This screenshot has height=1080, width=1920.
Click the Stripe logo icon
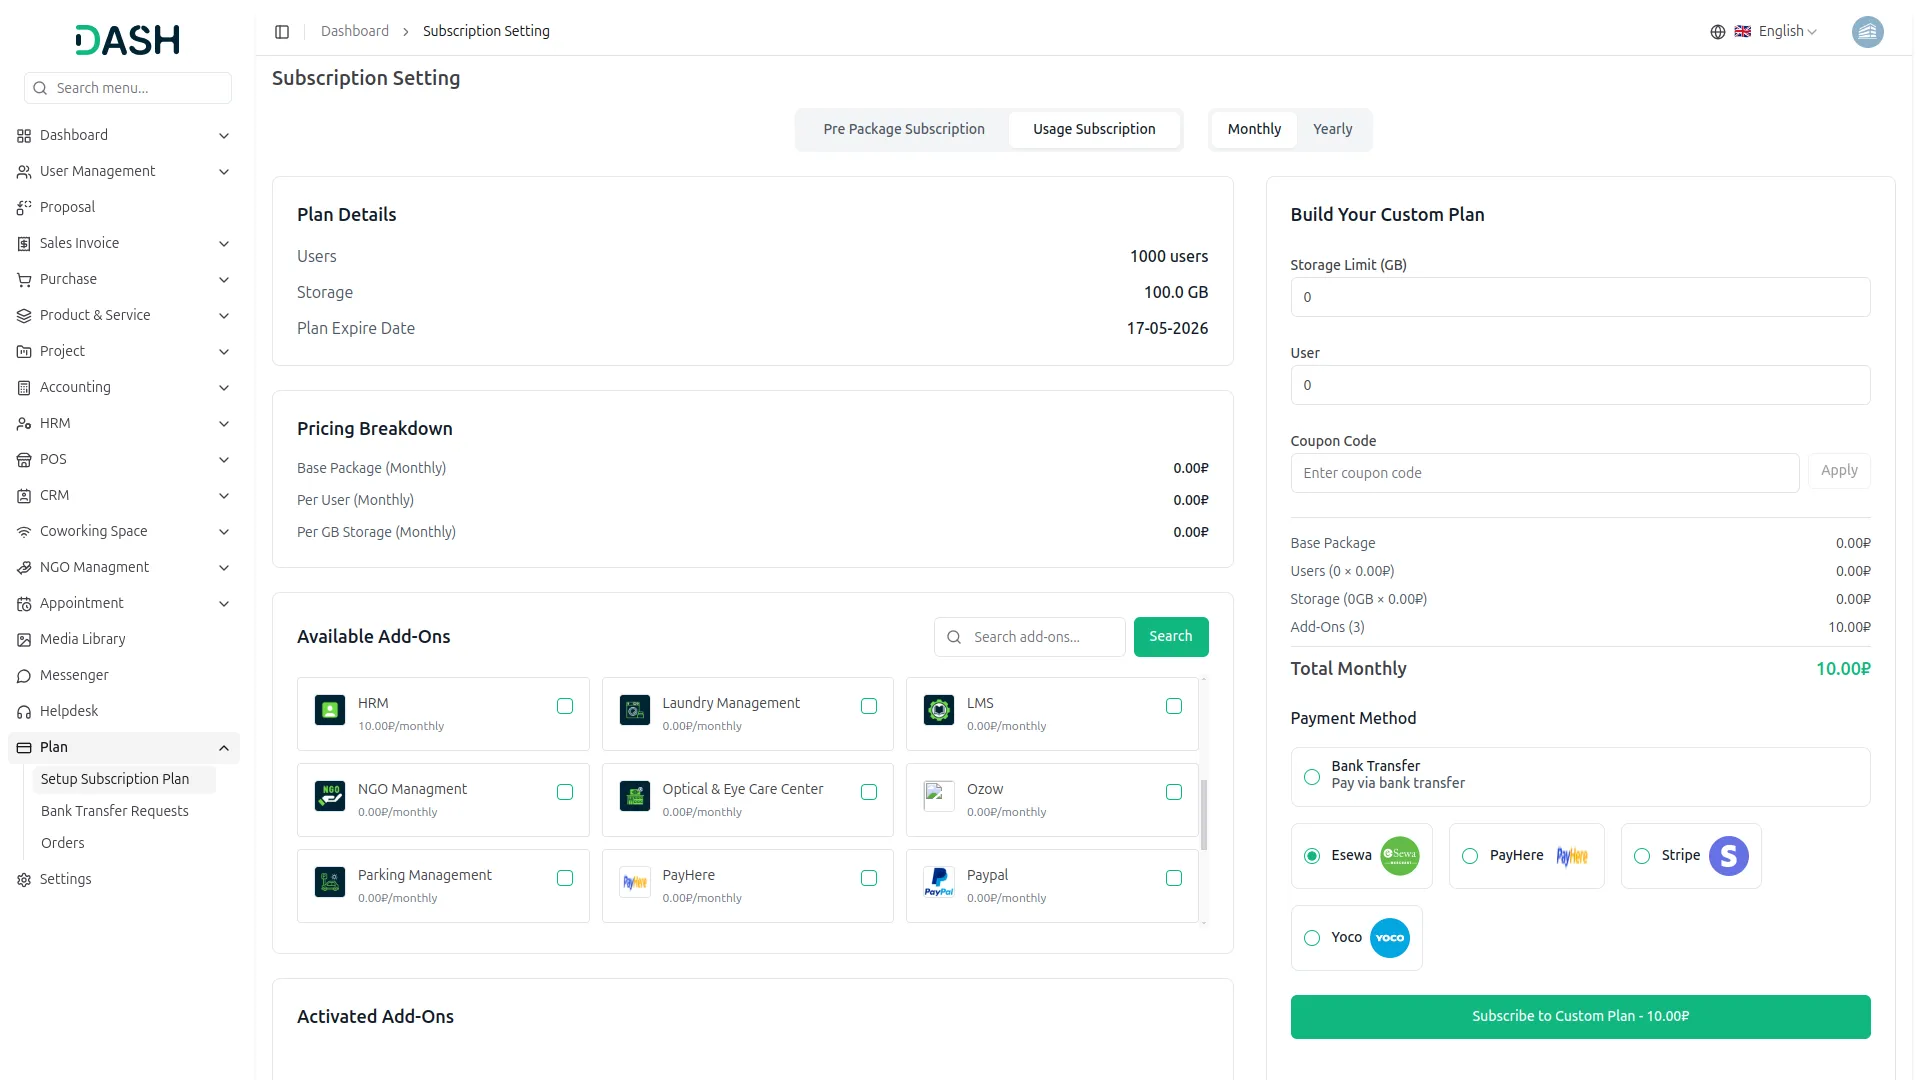tap(1728, 856)
